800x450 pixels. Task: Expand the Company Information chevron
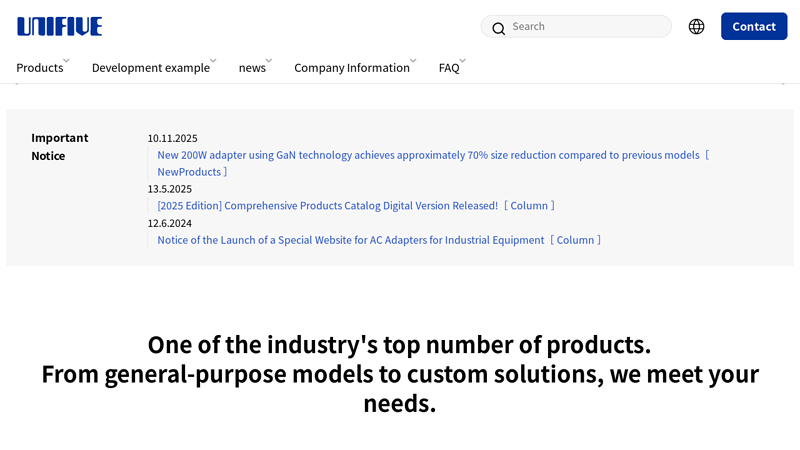pyautogui.click(x=413, y=61)
